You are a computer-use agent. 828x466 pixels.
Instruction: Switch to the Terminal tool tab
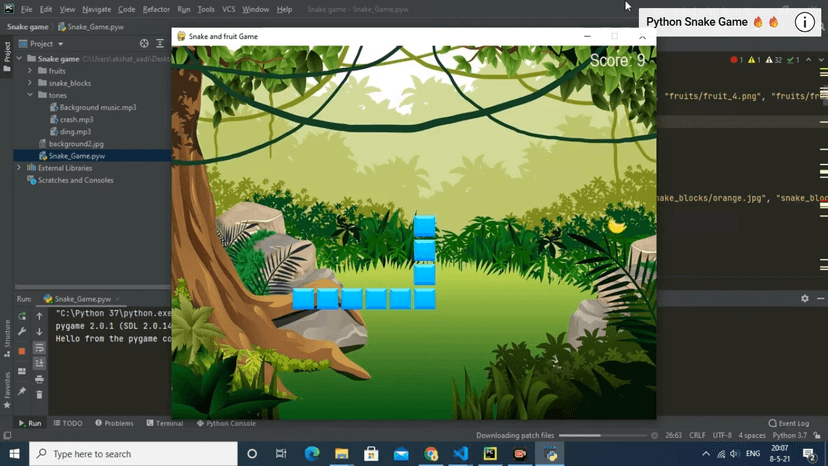pyautogui.click(x=165, y=423)
